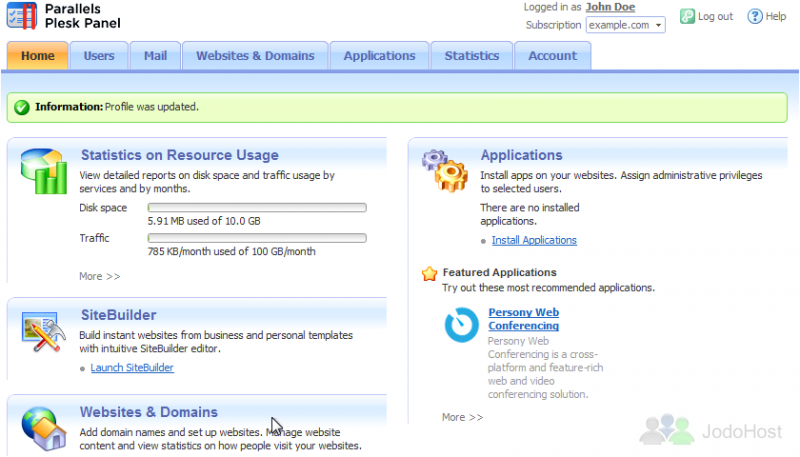Go to the Statistics tab
The height and width of the screenshot is (457, 800).
471,56
